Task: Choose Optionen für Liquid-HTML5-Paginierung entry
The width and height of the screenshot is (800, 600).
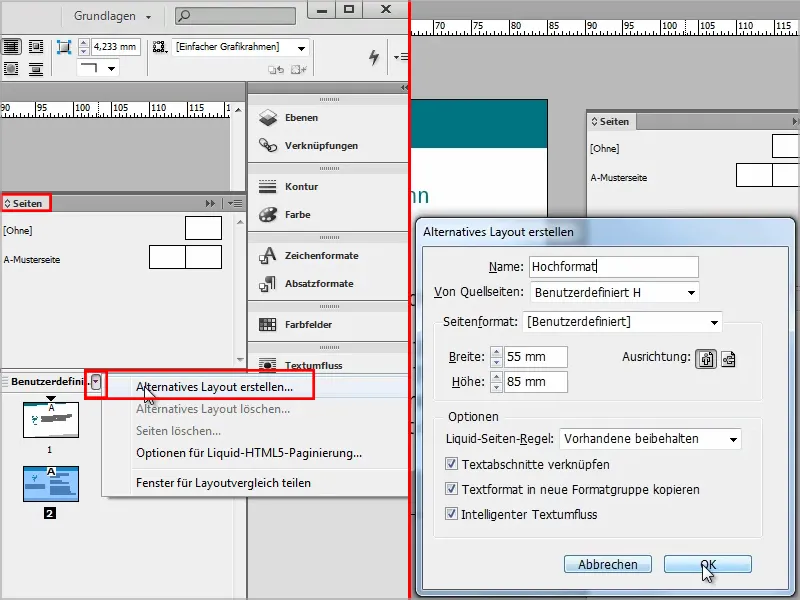Action: point(249,453)
